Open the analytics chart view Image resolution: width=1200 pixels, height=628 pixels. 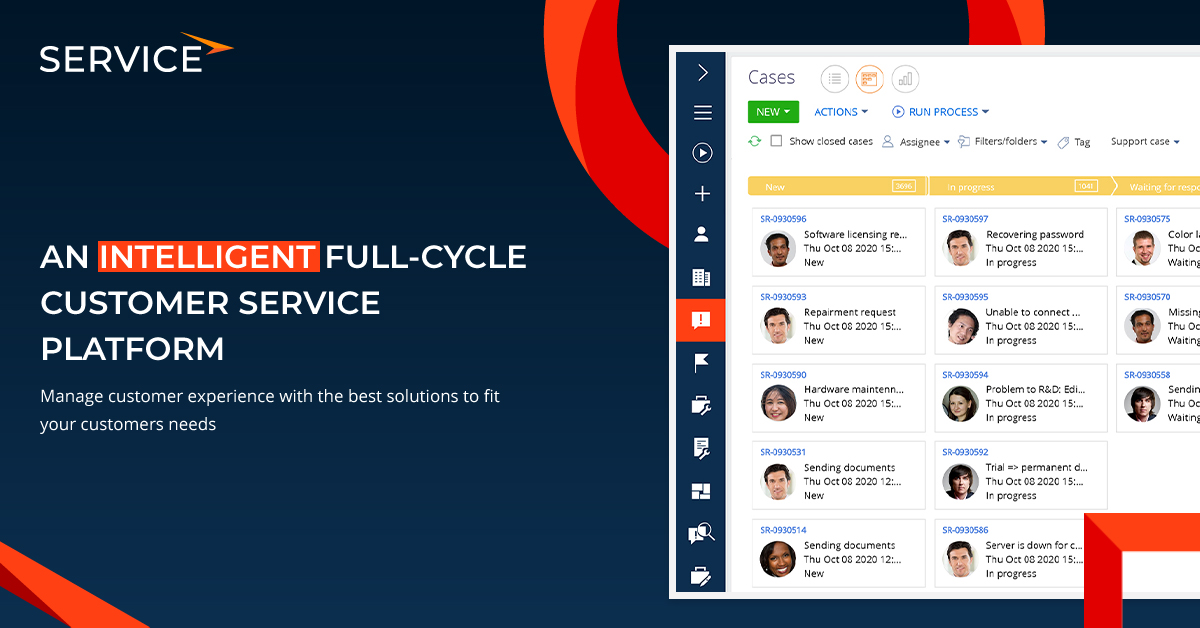click(905, 79)
